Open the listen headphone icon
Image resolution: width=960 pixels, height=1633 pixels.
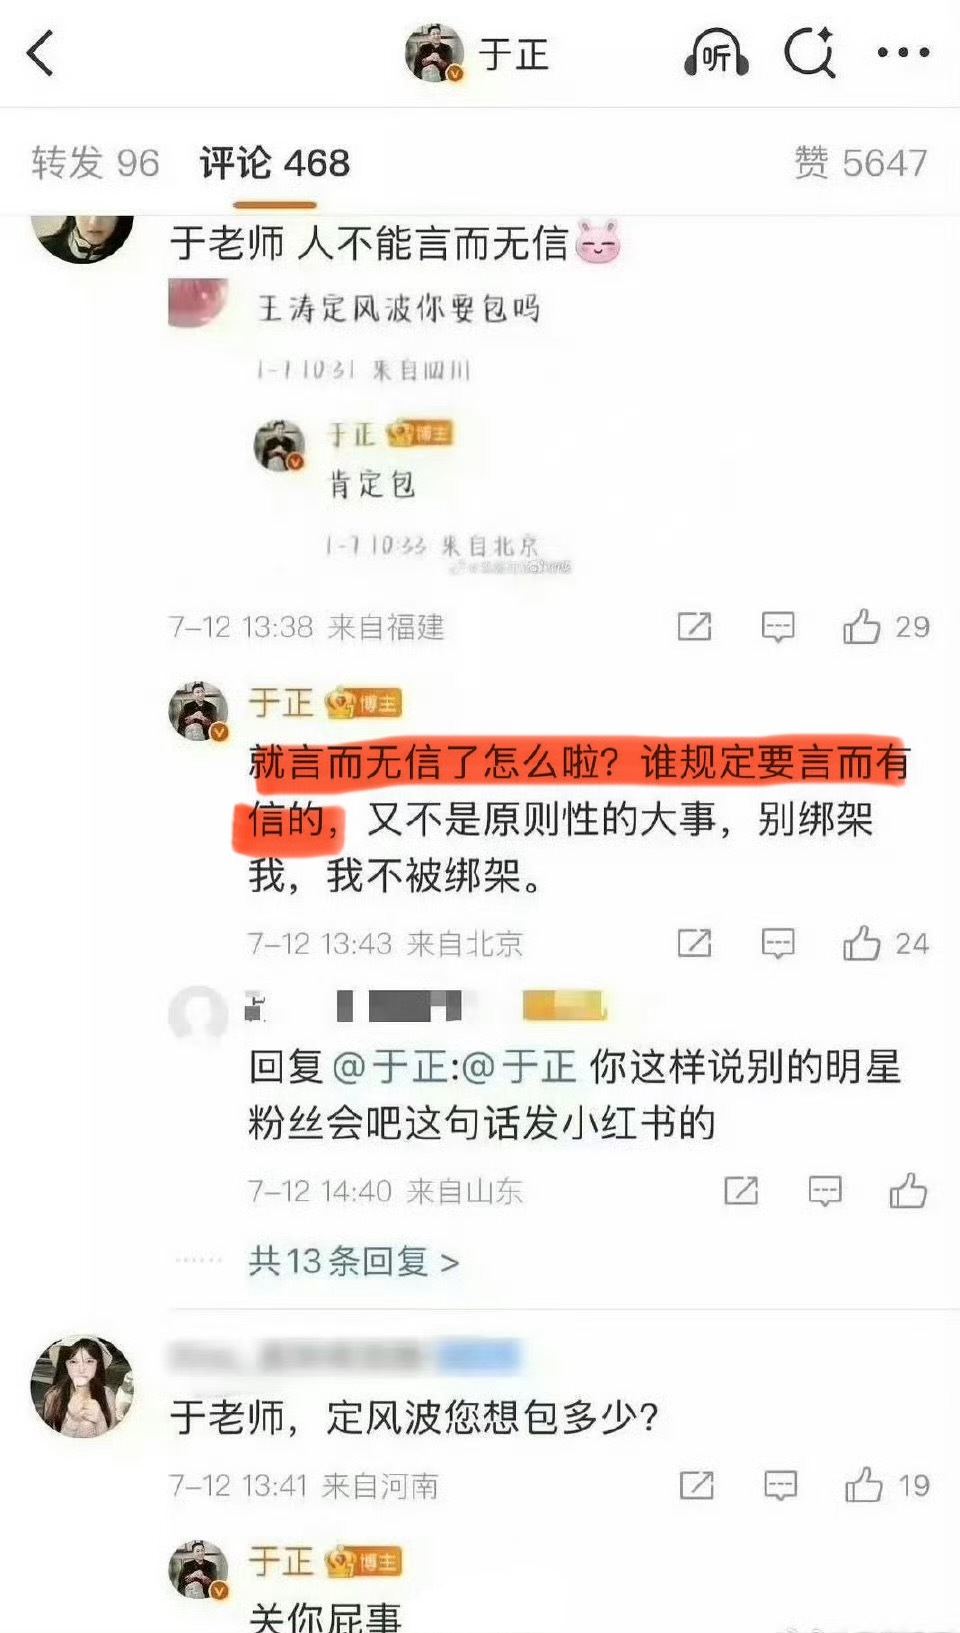click(716, 53)
